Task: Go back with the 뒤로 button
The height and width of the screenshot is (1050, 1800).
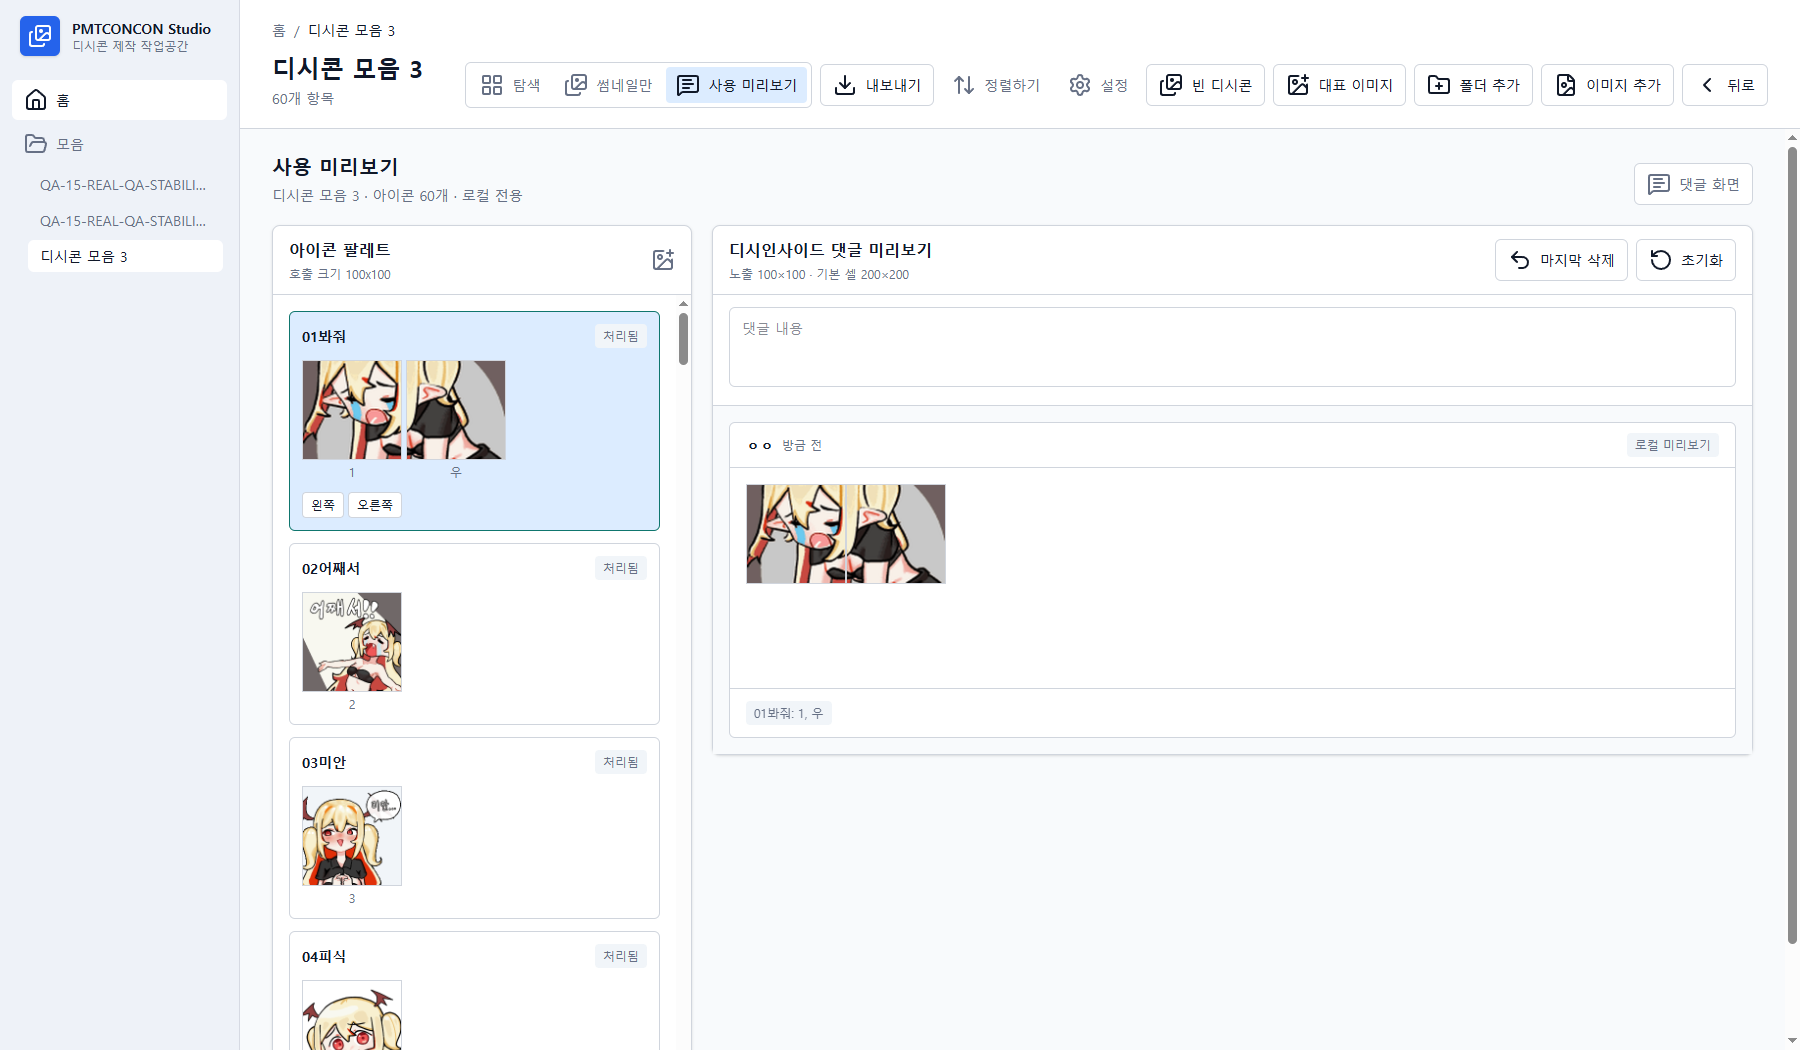Action: 1725,85
